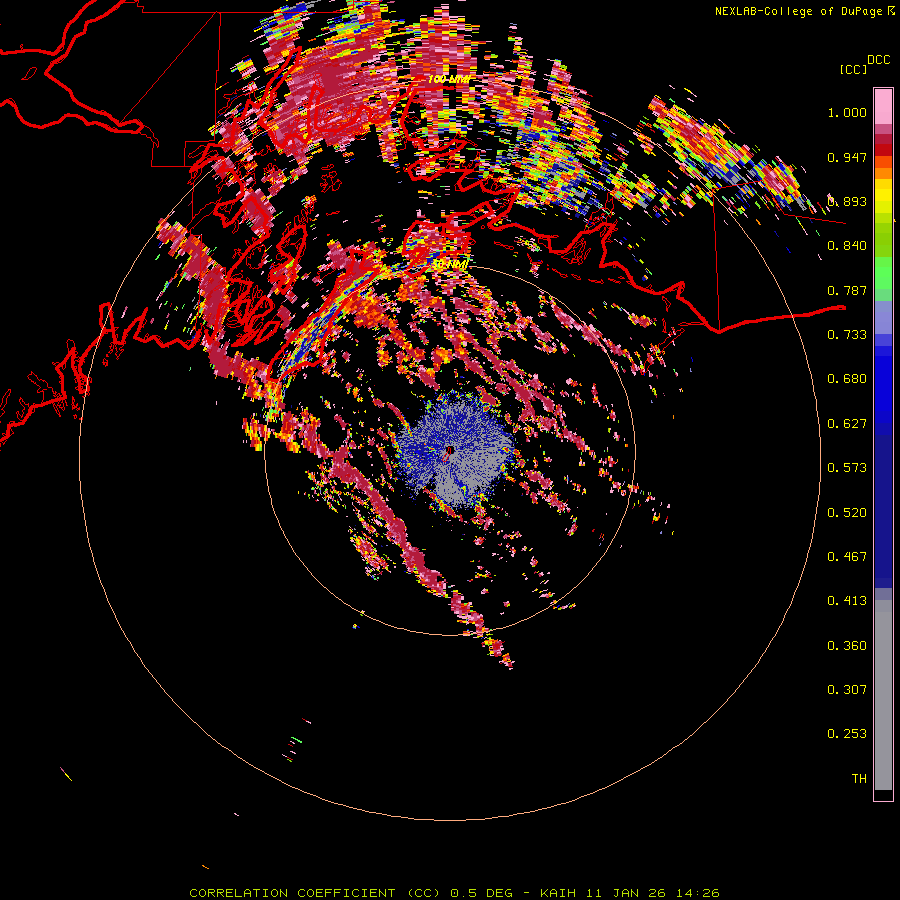Screen dimensions: 900x900
Task: Click the Correlation Coefficient caption at the bottom
Action: click(x=454, y=893)
